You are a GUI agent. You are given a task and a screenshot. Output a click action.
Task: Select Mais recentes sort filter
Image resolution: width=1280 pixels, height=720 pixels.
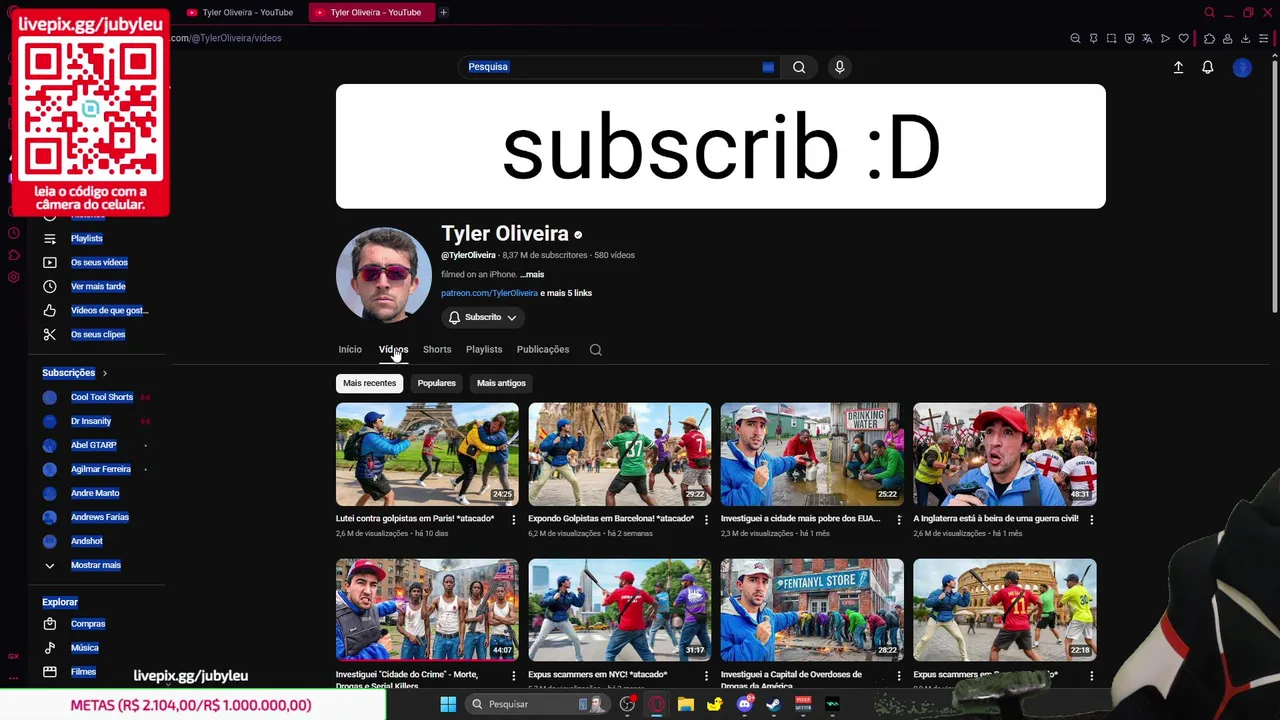[370, 383]
